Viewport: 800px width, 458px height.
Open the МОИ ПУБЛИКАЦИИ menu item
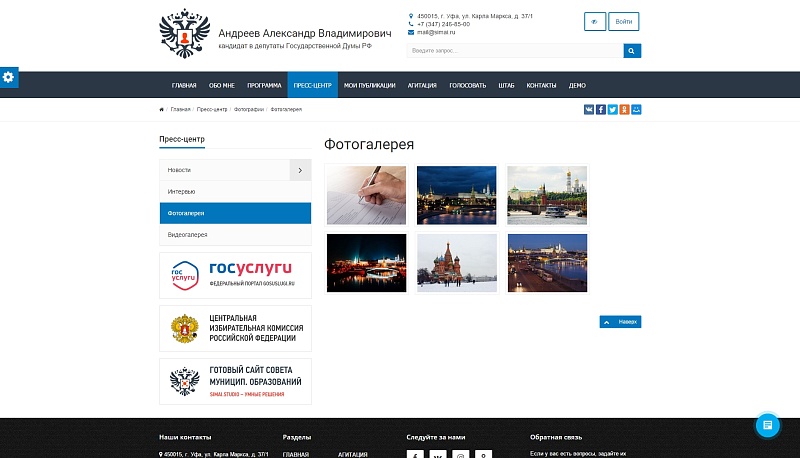[x=369, y=85]
